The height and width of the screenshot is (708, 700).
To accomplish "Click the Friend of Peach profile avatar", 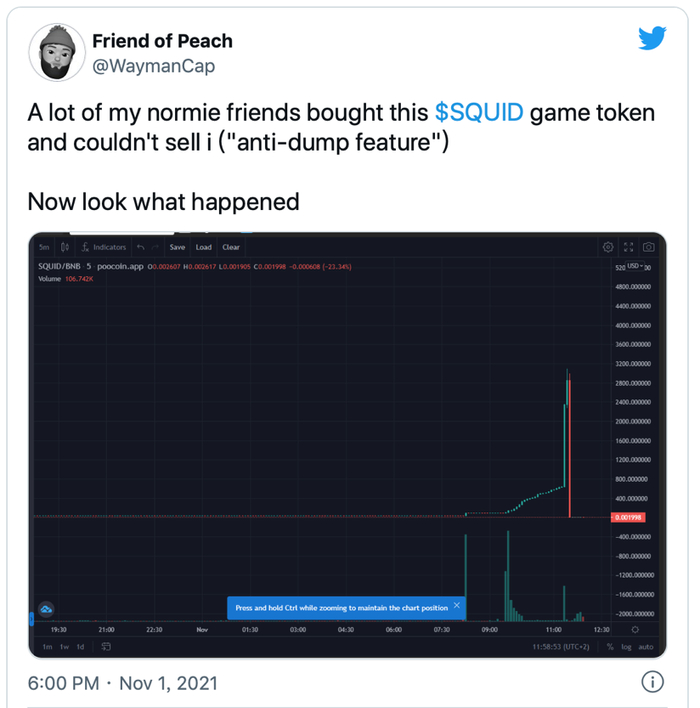I will [56, 53].
